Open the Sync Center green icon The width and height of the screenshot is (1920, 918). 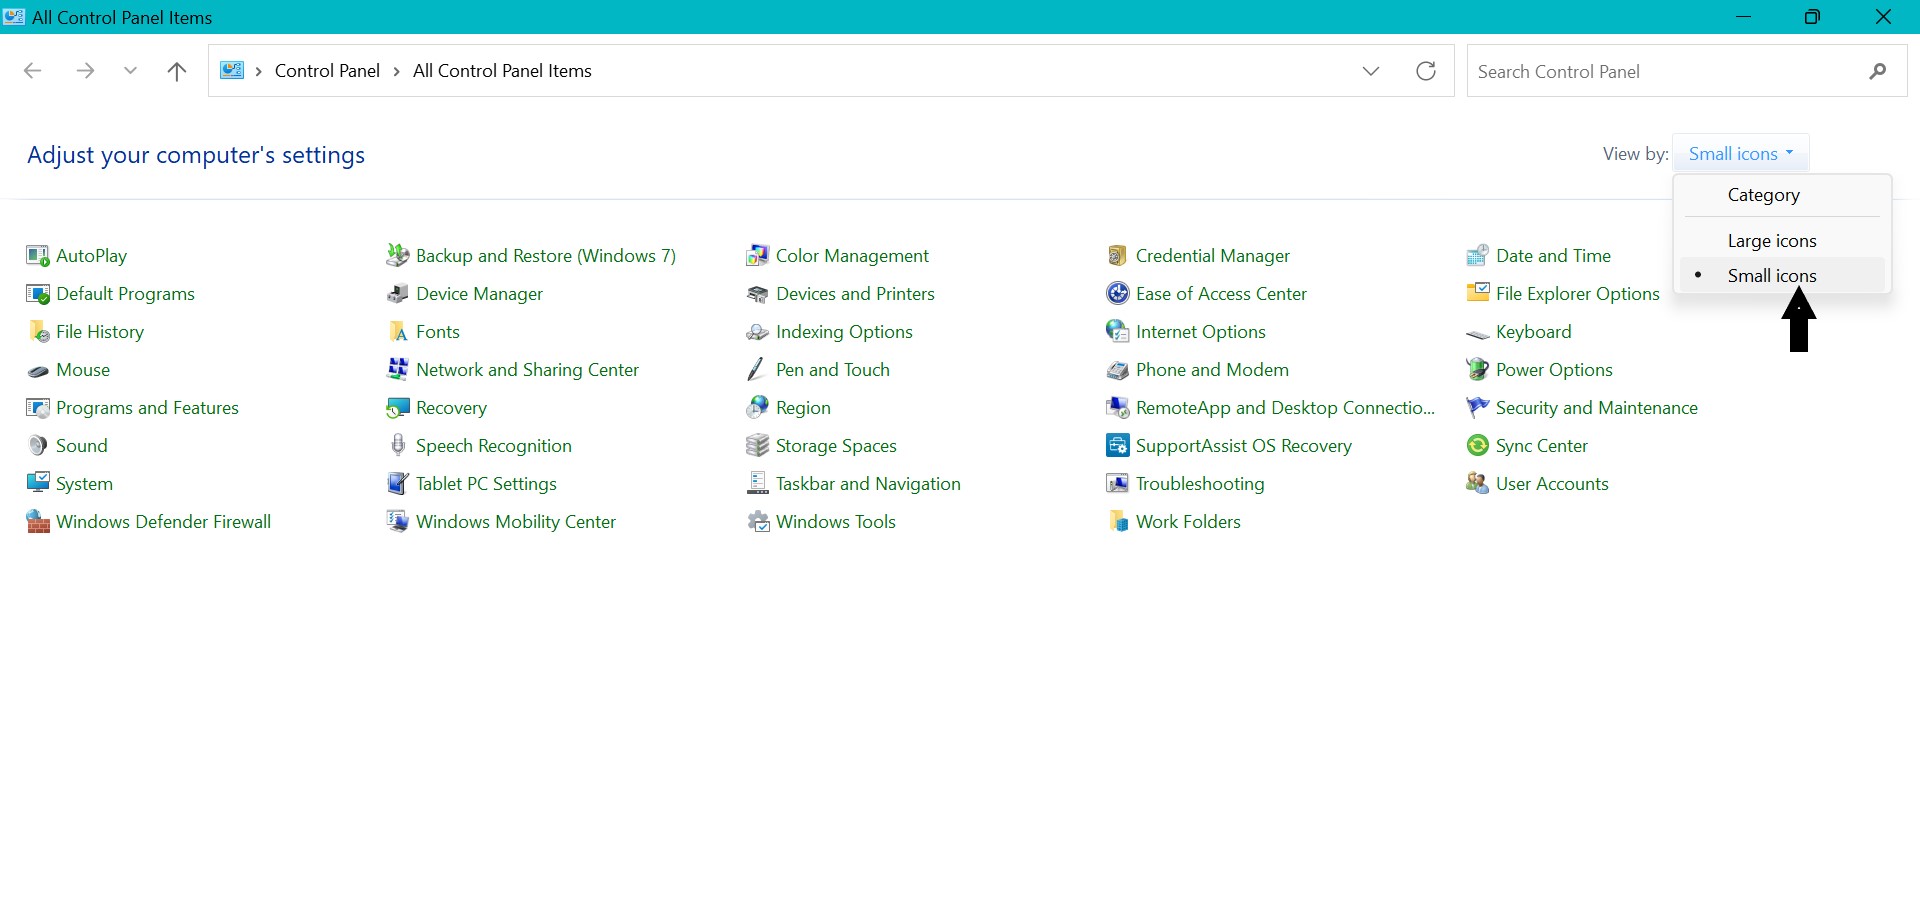(1478, 446)
